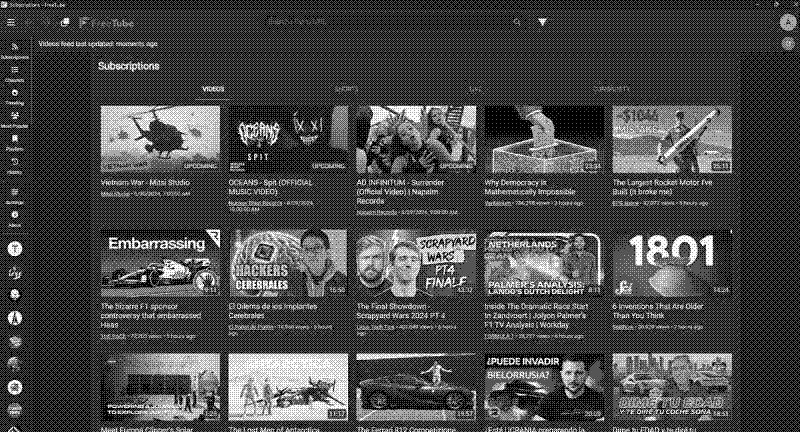Click title 'OCEANS - Spit (OFFICIAL MUSIC VIDEO)'
Image resolution: width=800 pixels, height=432 pixels.
click(x=270, y=187)
